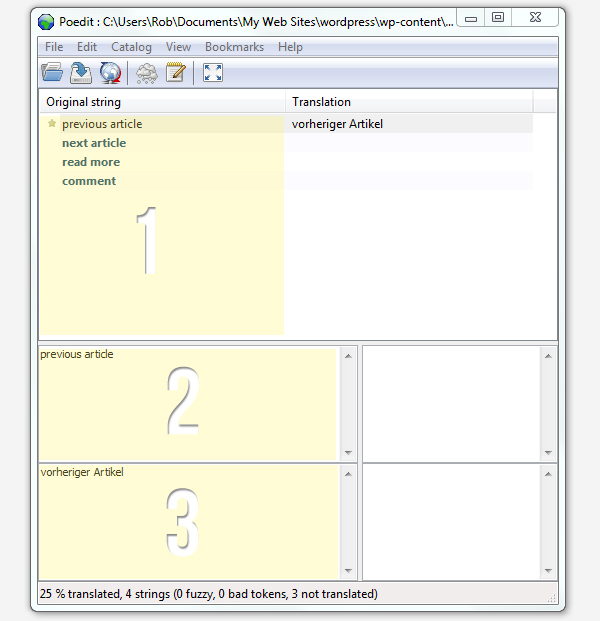Select the 'comment' string row
Image resolution: width=600 pixels, height=621 pixels.
point(286,181)
